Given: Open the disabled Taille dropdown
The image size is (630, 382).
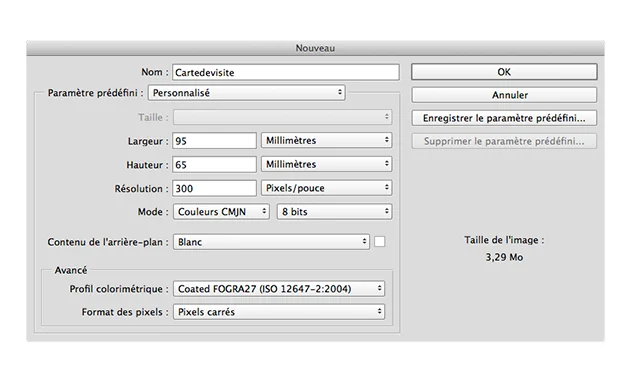Looking at the screenshot, I should pyautogui.click(x=282, y=117).
